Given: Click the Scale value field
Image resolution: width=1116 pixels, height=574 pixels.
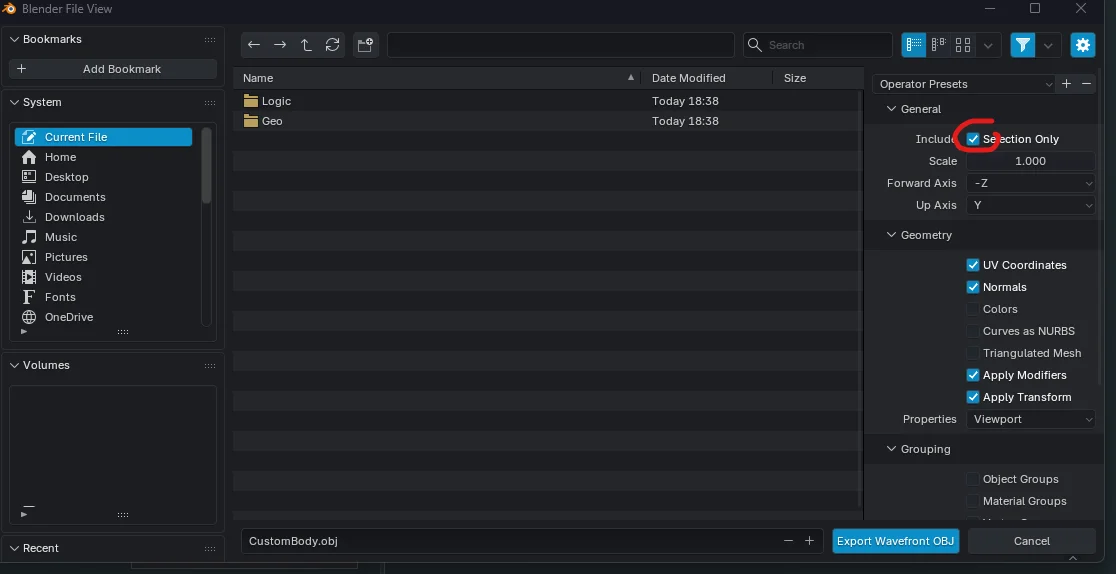Looking at the screenshot, I should 1031,161.
